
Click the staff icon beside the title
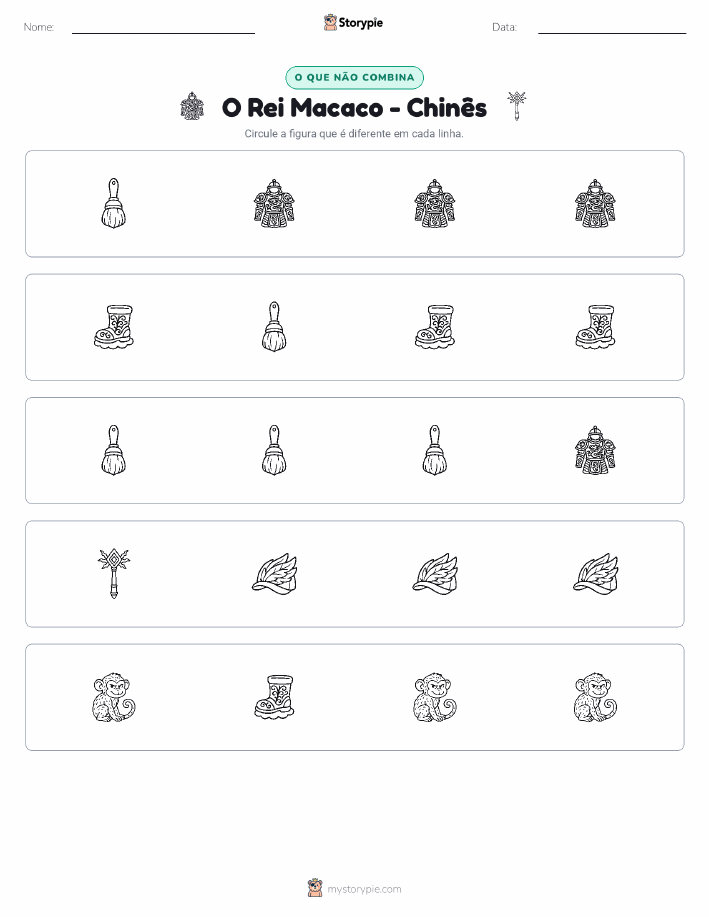(517, 106)
